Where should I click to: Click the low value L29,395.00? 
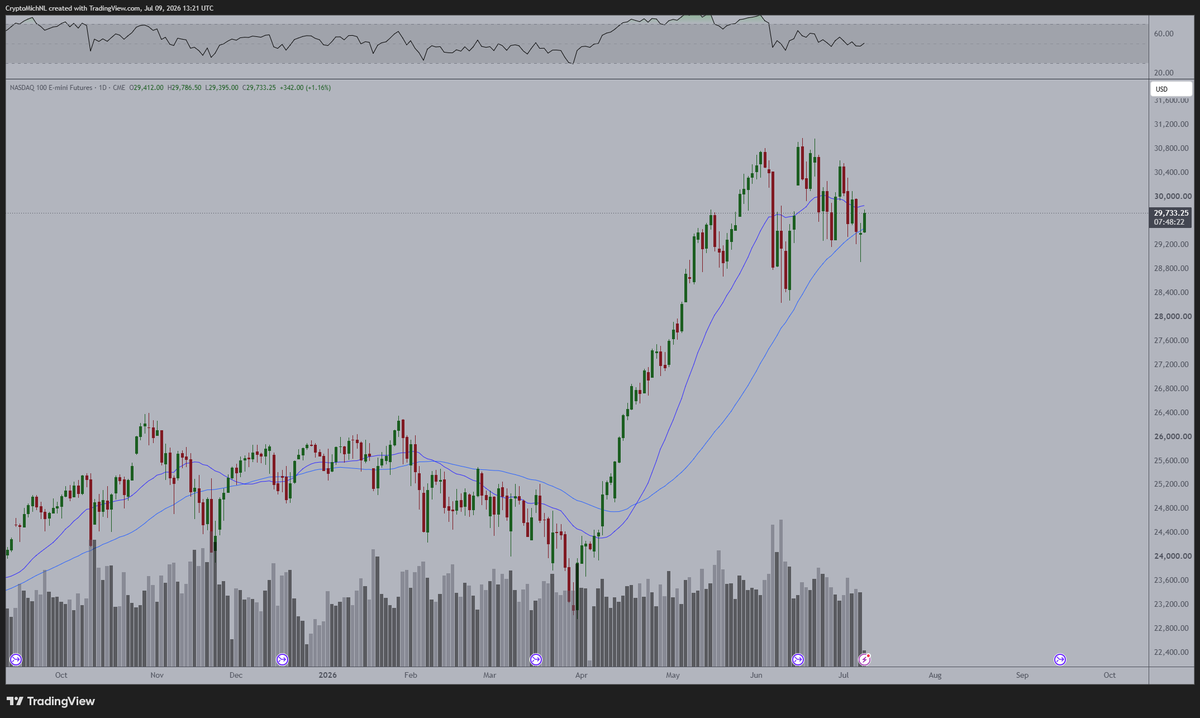223,88
